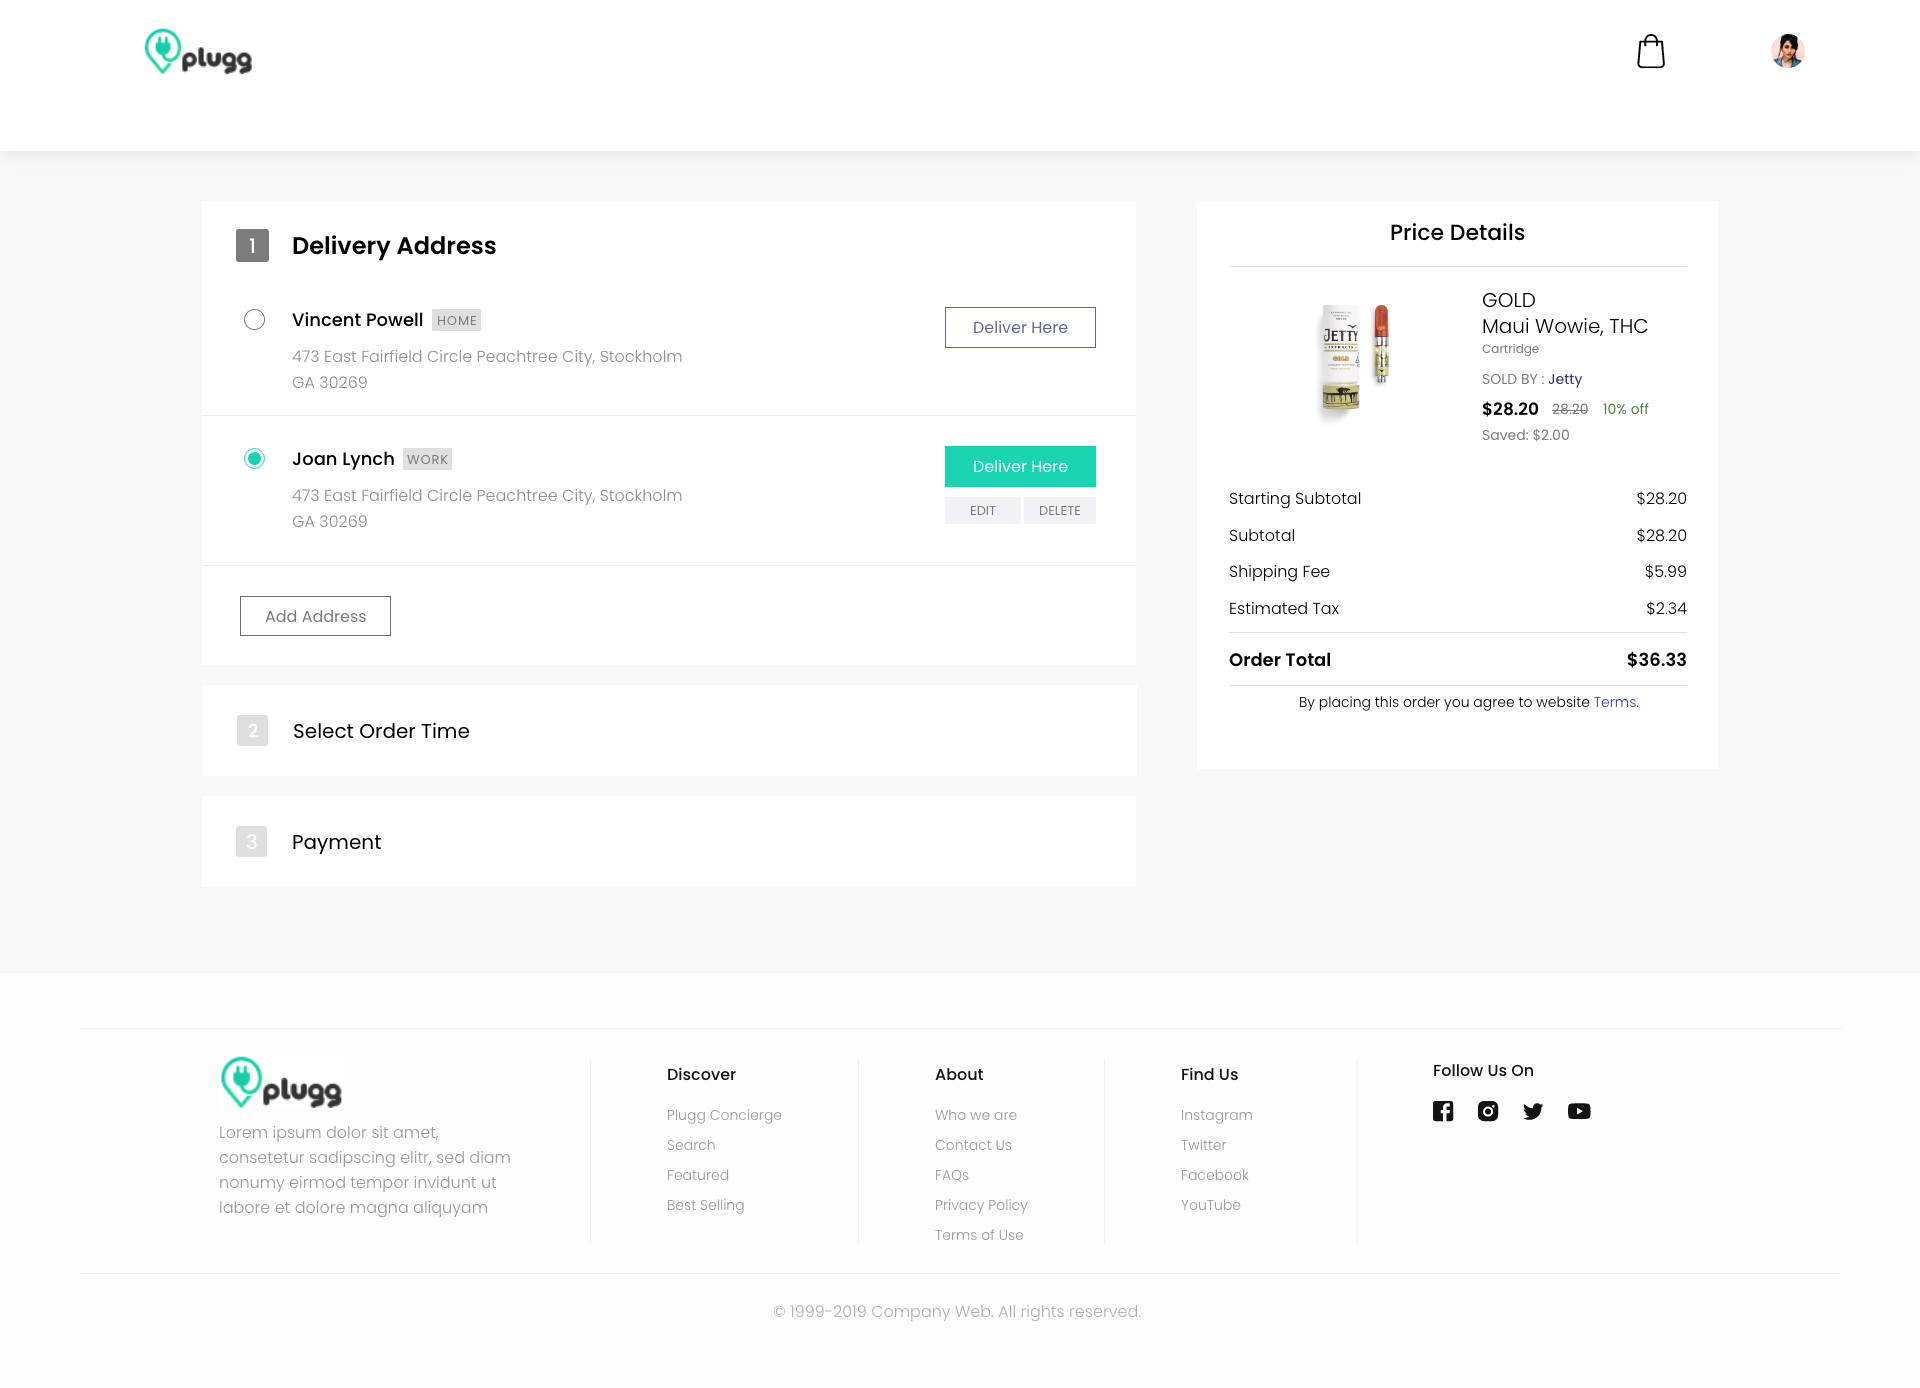Open the Jetty seller link
This screenshot has height=1388, width=1920.
[1565, 379]
